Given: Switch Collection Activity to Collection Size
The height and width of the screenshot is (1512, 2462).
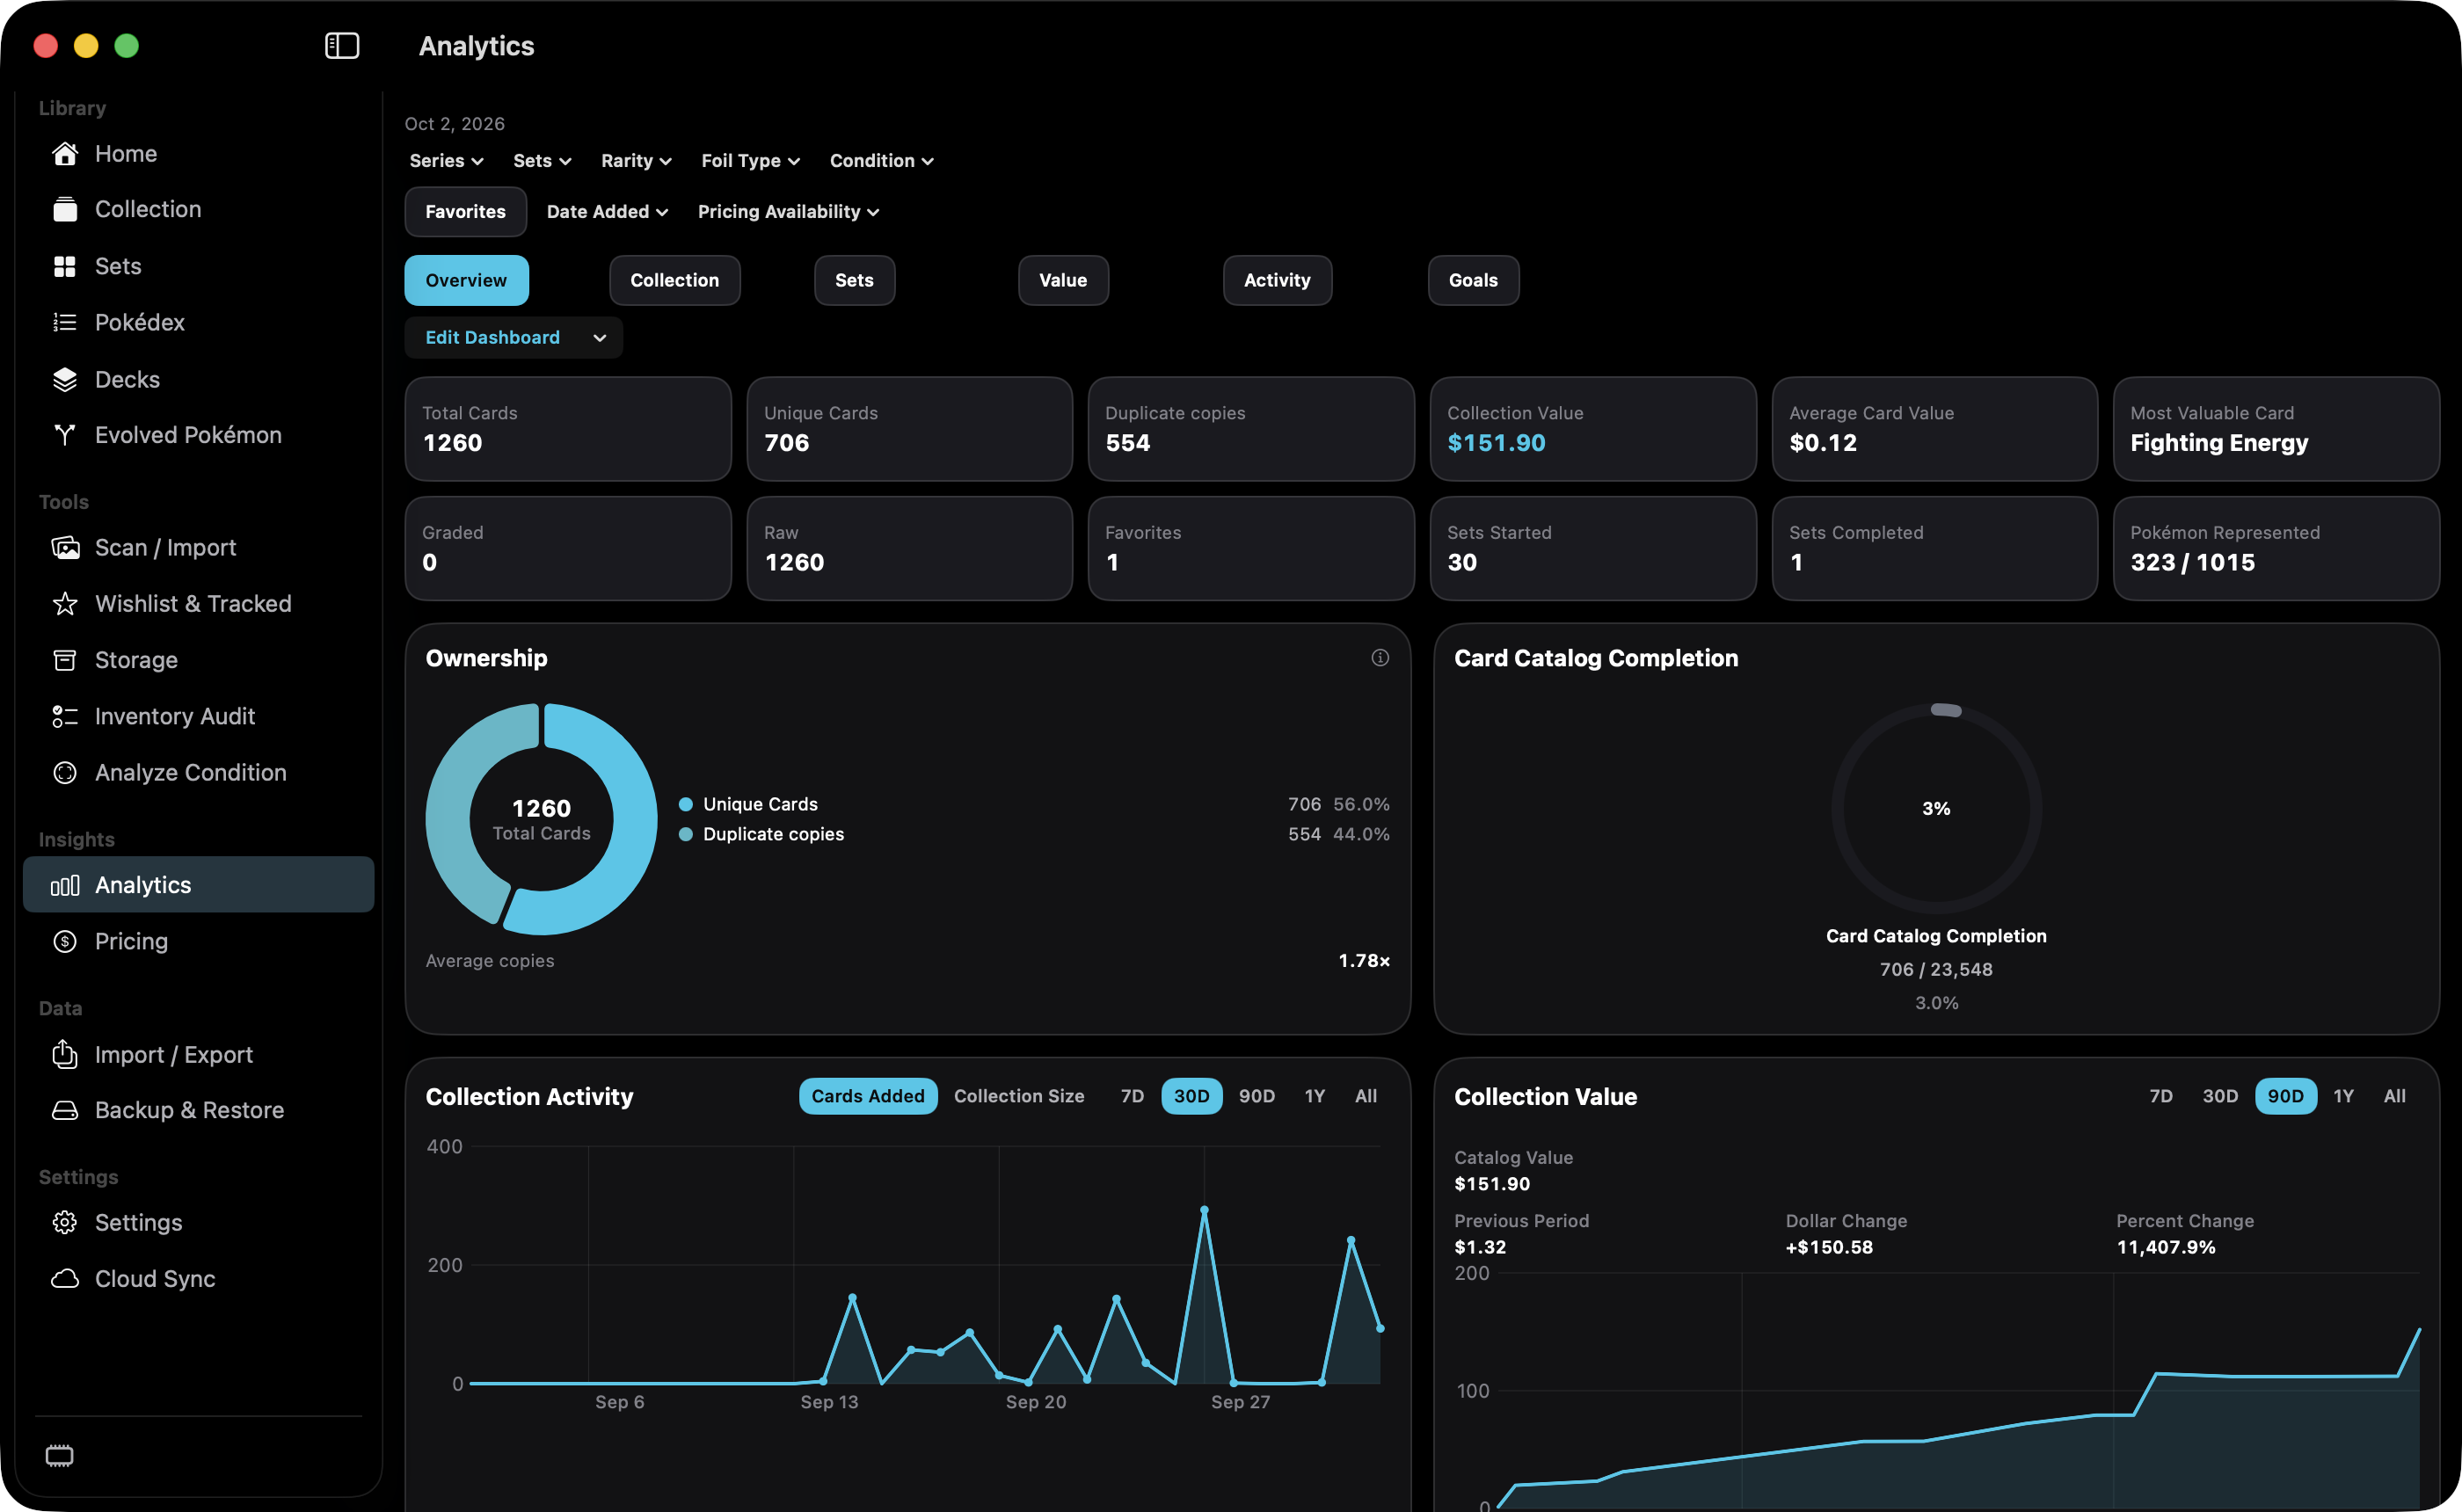Looking at the screenshot, I should [1019, 1096].
